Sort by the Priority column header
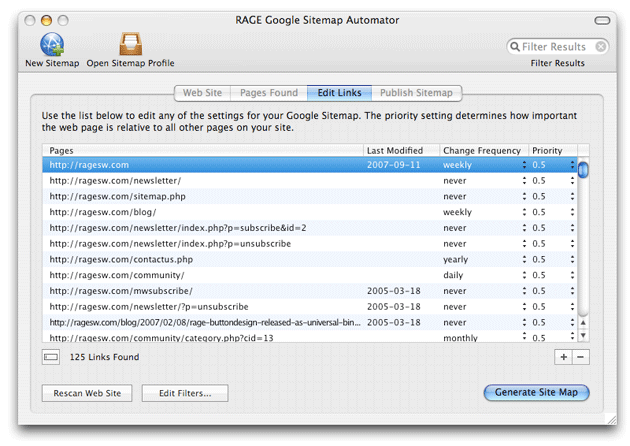Image resolution: width=630 pixels, height=446 pixels. 553,150
